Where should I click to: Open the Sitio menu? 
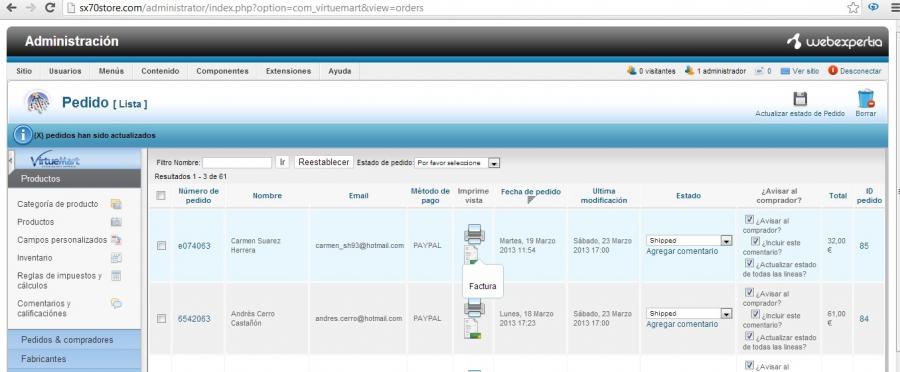click(24, 71)
